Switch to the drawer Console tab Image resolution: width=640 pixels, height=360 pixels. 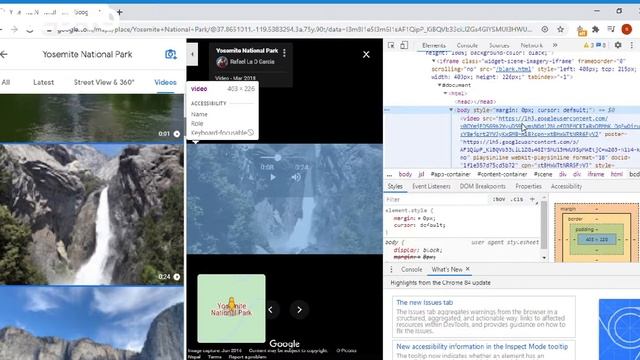(411, 269)
